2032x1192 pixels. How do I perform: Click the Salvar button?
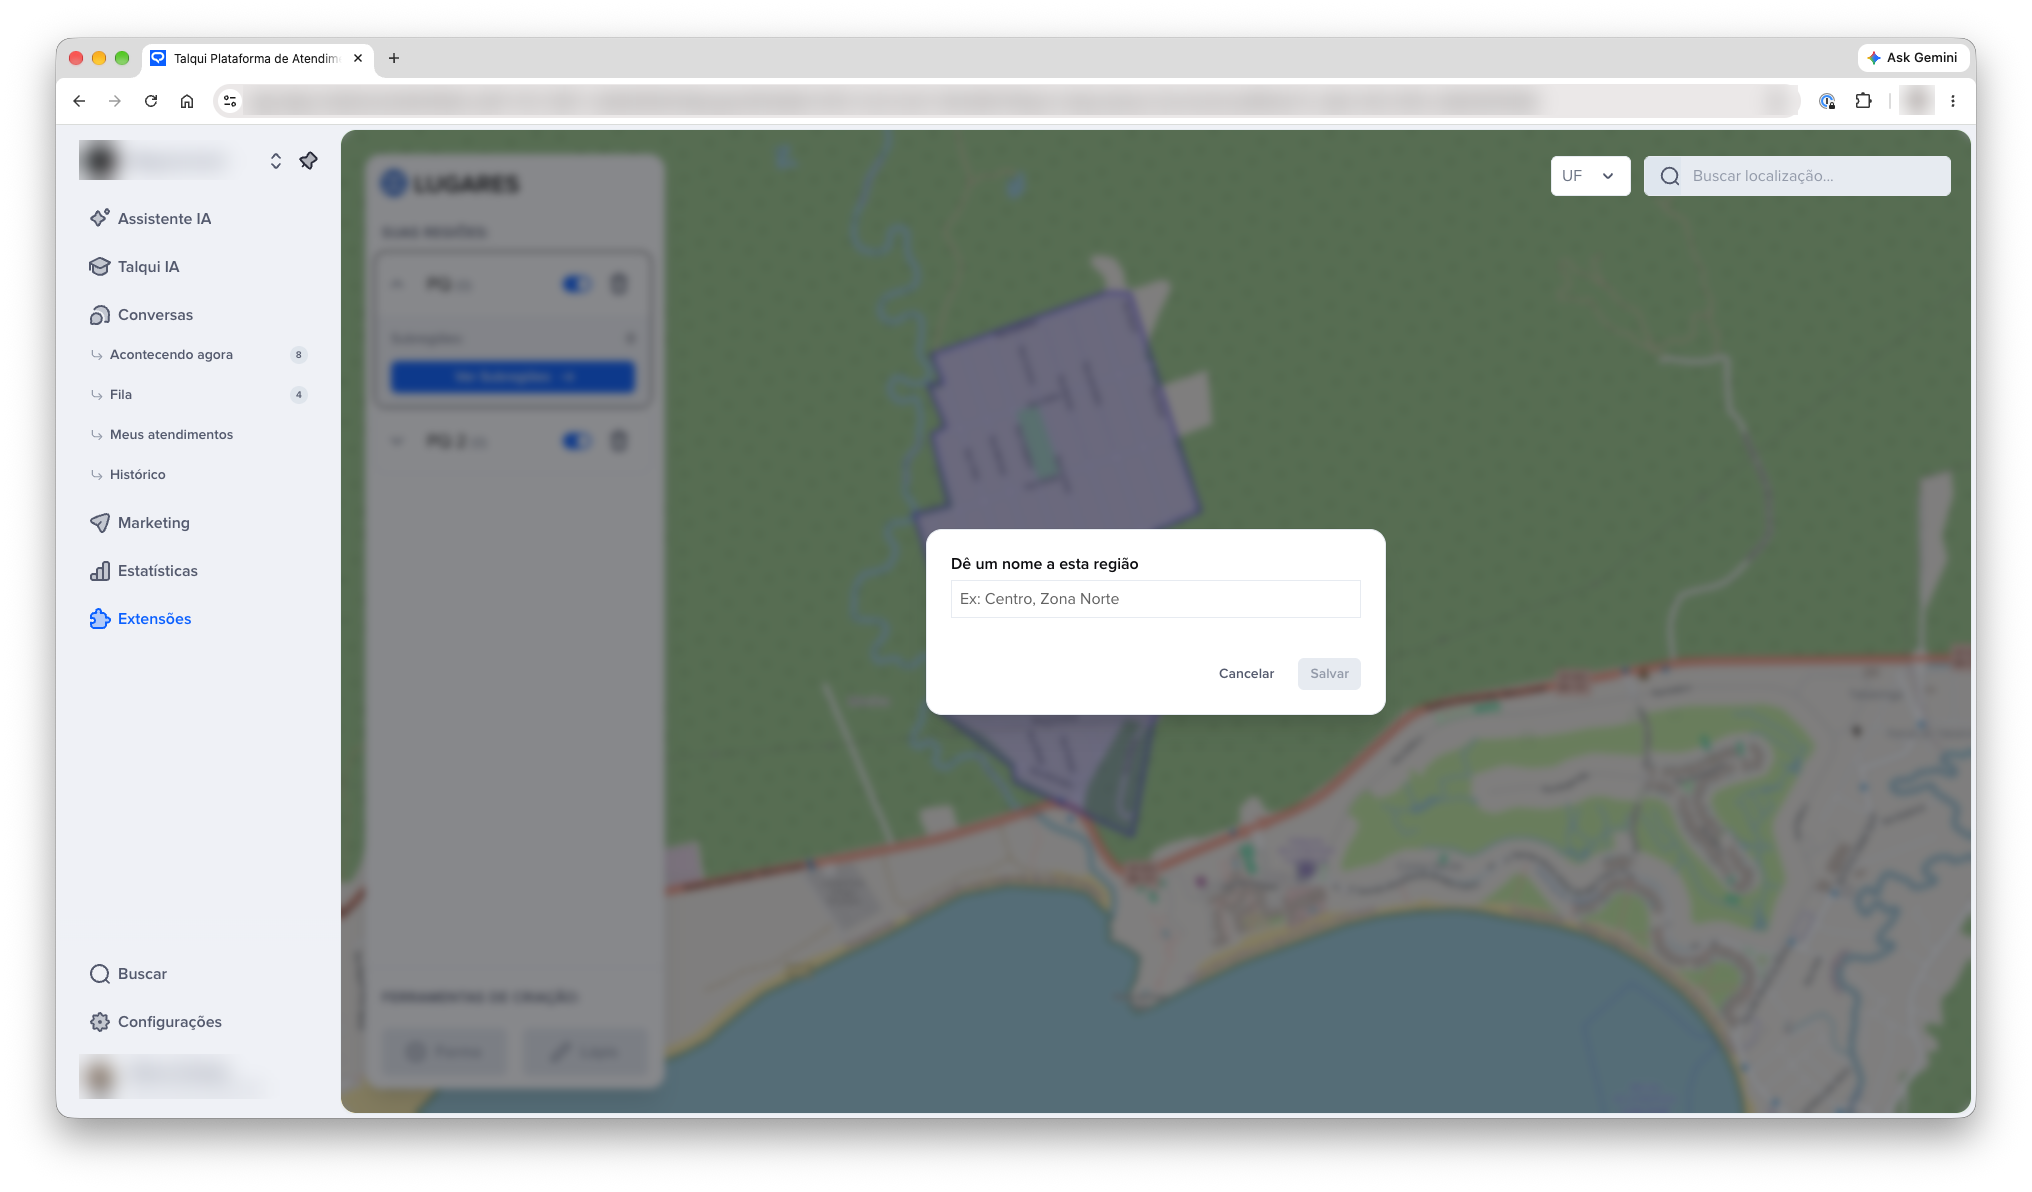coord(1329,673)
